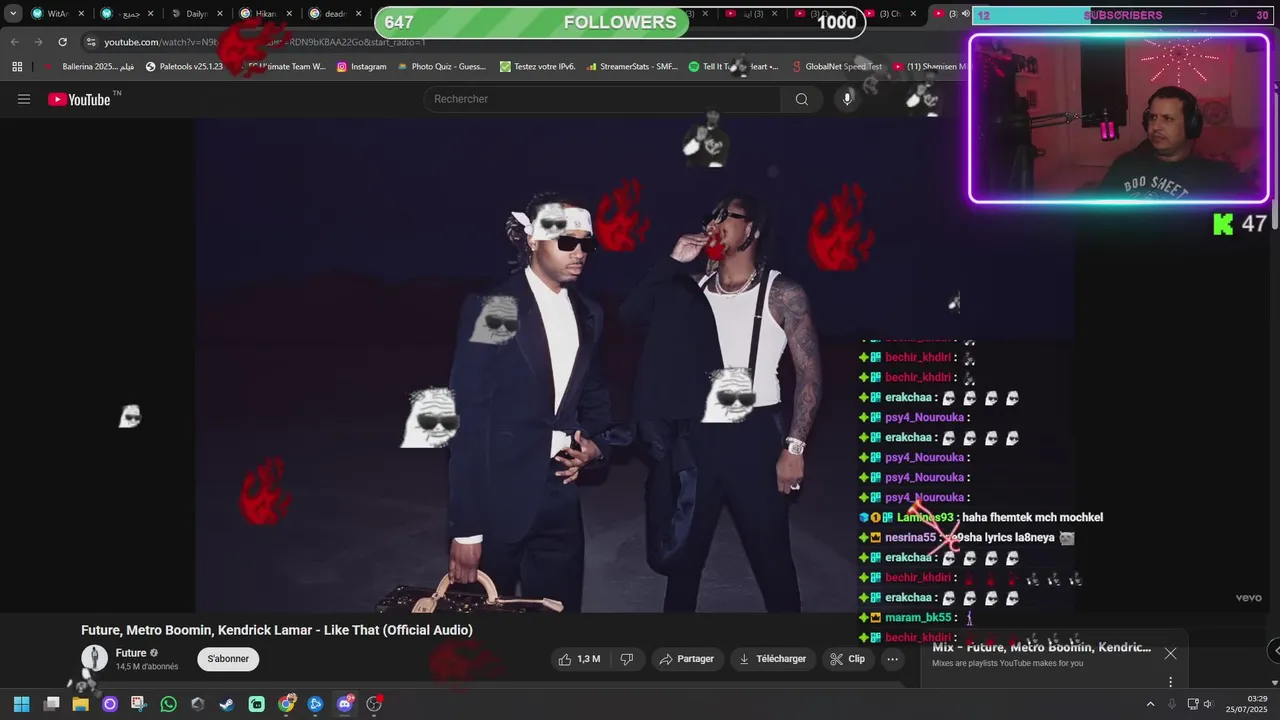Image resolution: width=1280 pixels, height=720 pixels.
Task: Click the album art video player
Action: coord(636,365)
